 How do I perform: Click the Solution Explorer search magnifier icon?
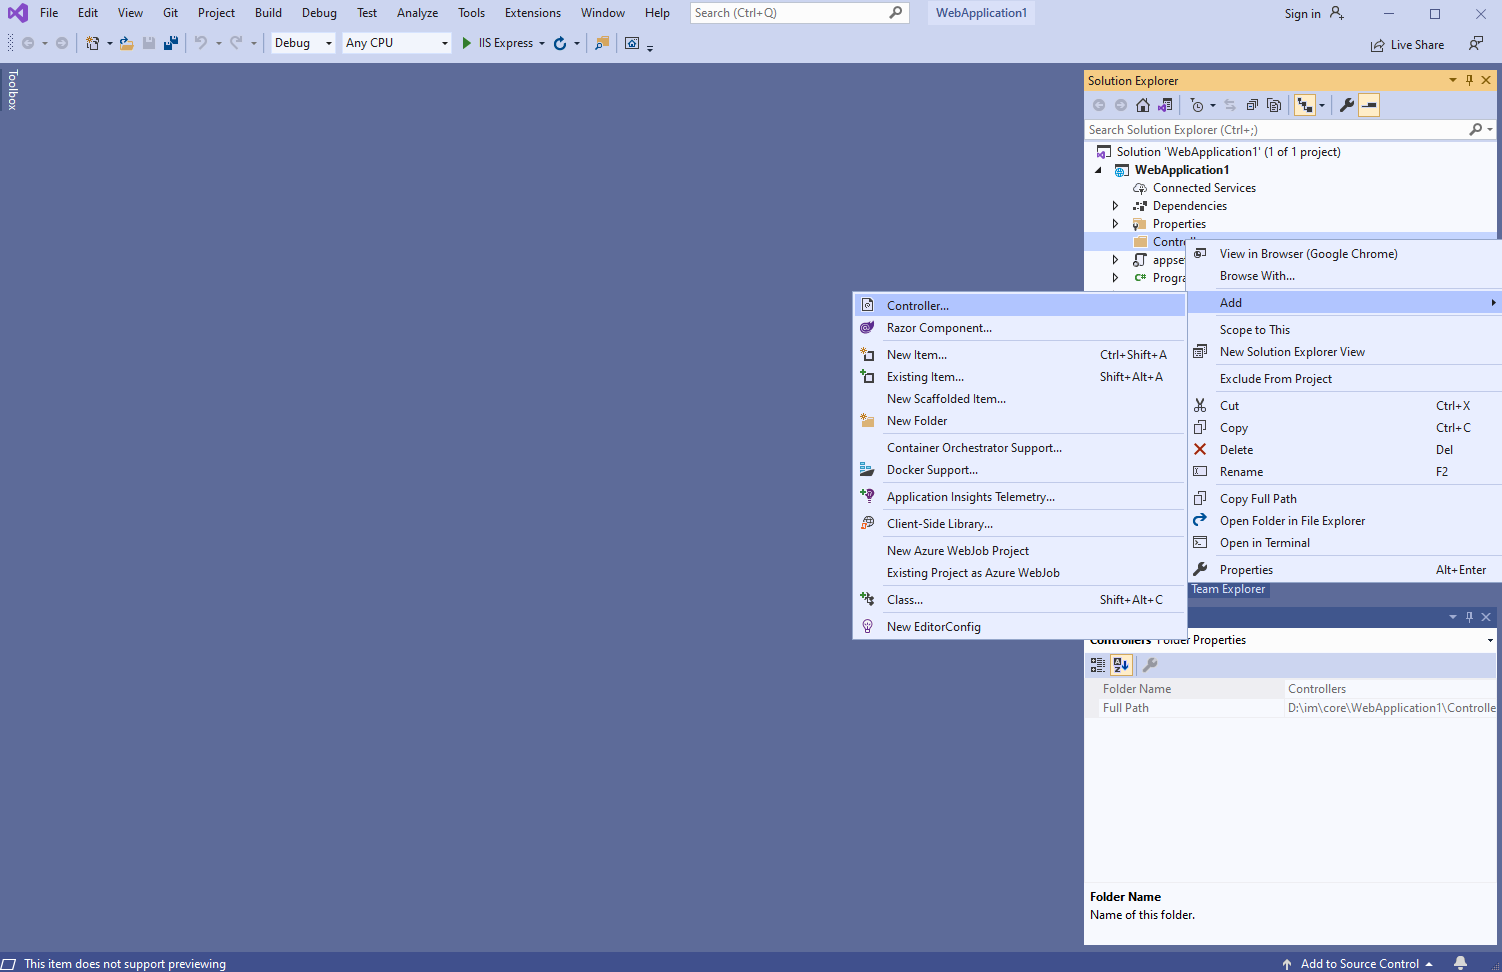coord(1476,130)
